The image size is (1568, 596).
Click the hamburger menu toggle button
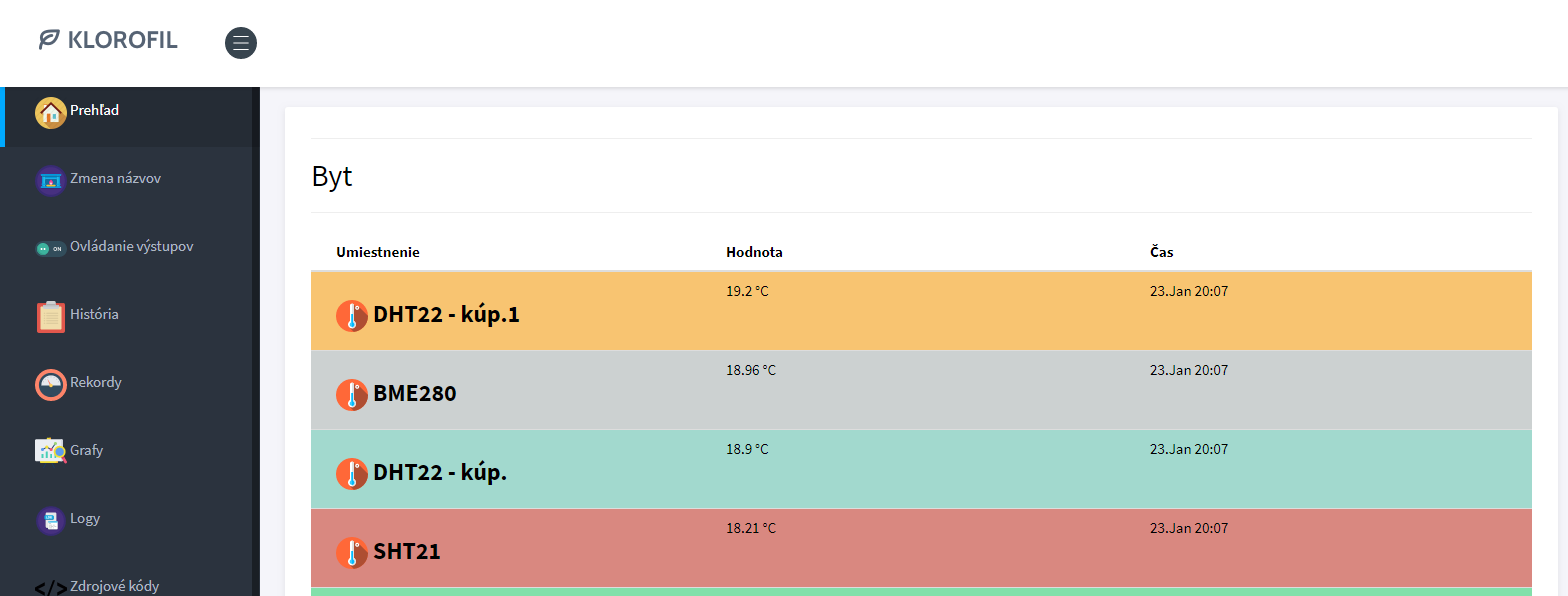pyautogui.click(x=241, y=43)
